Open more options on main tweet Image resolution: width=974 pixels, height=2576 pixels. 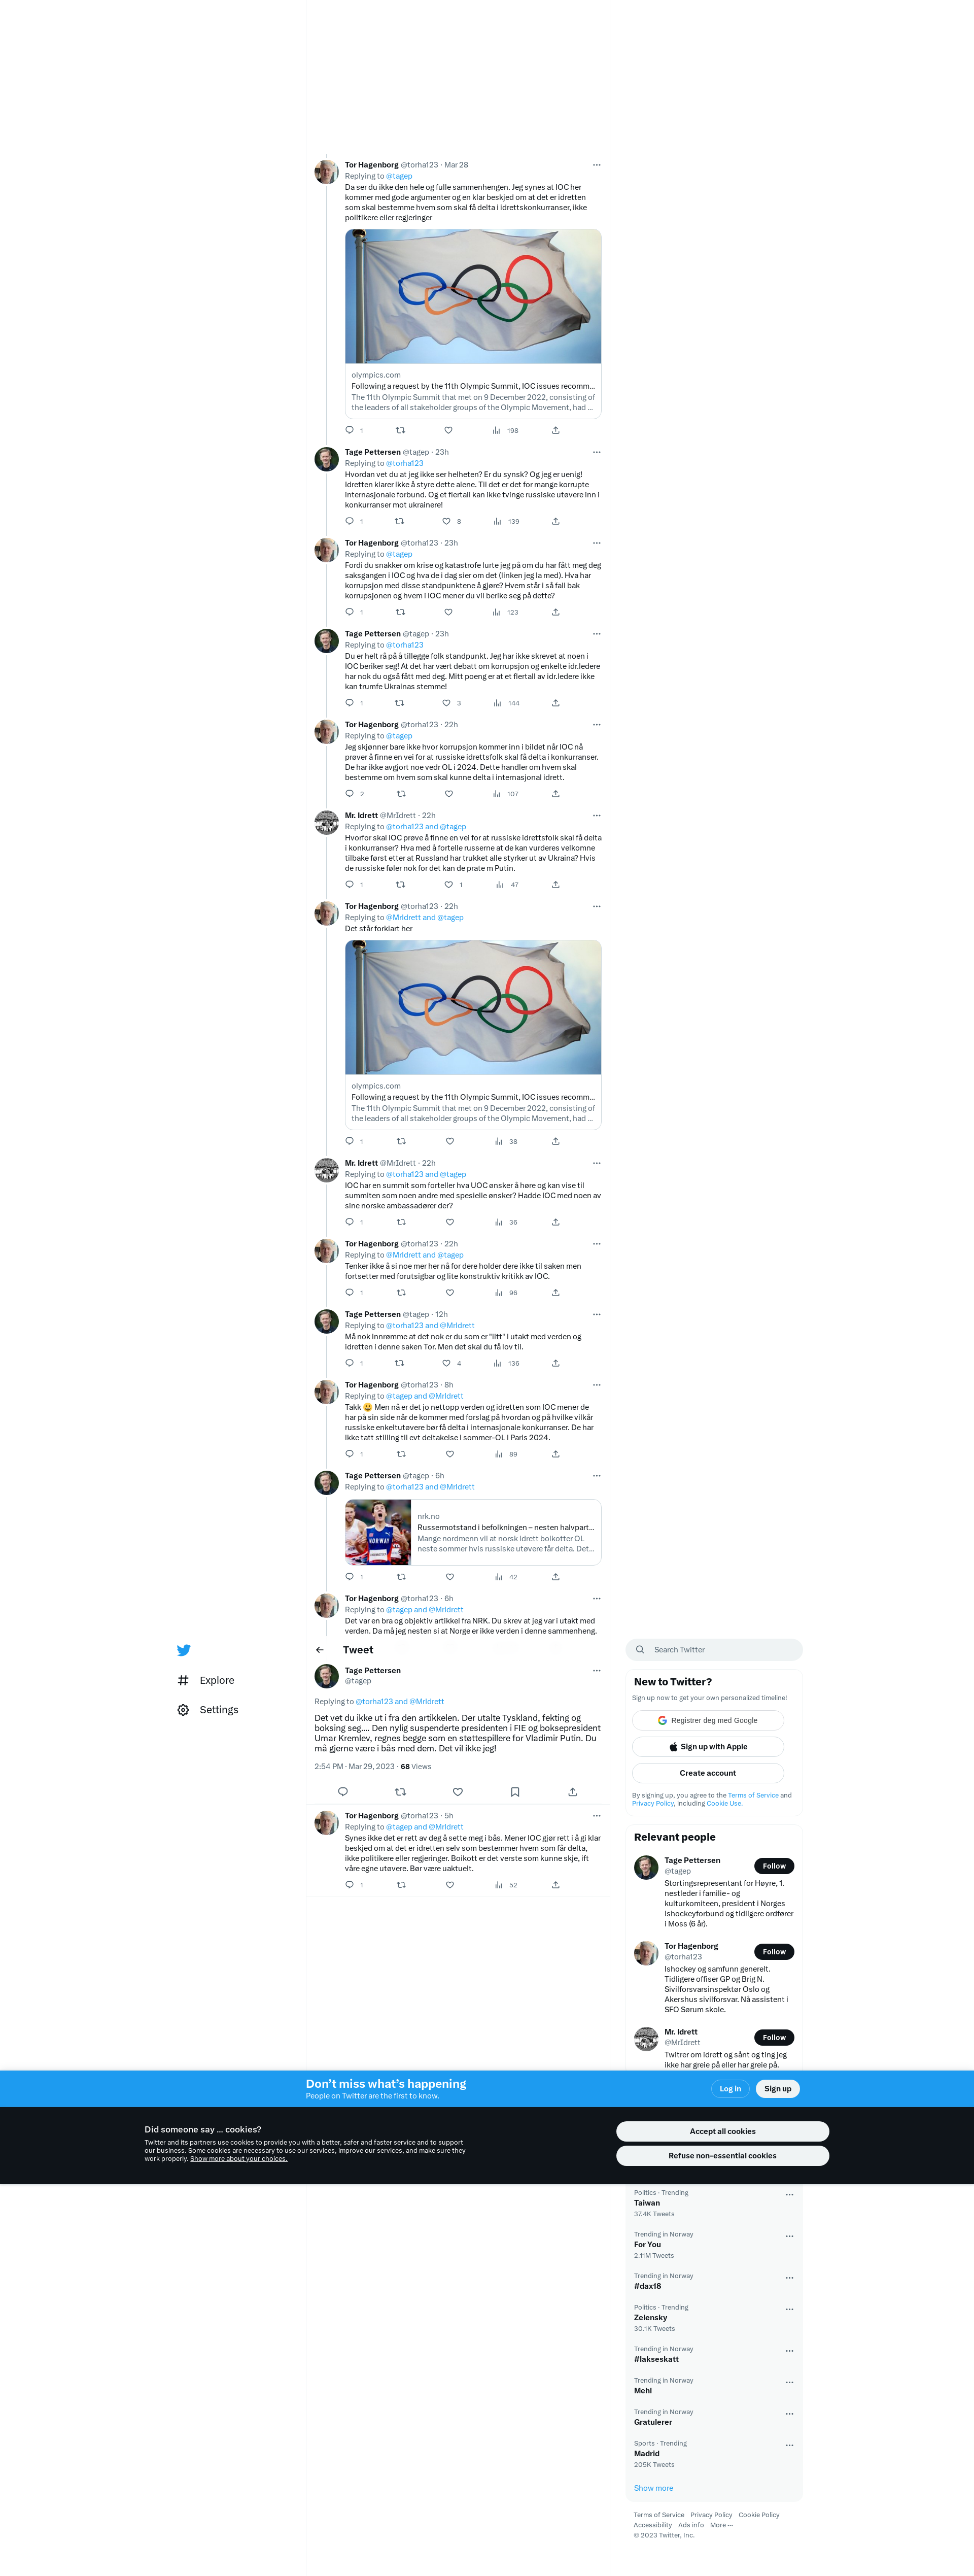597,1671
